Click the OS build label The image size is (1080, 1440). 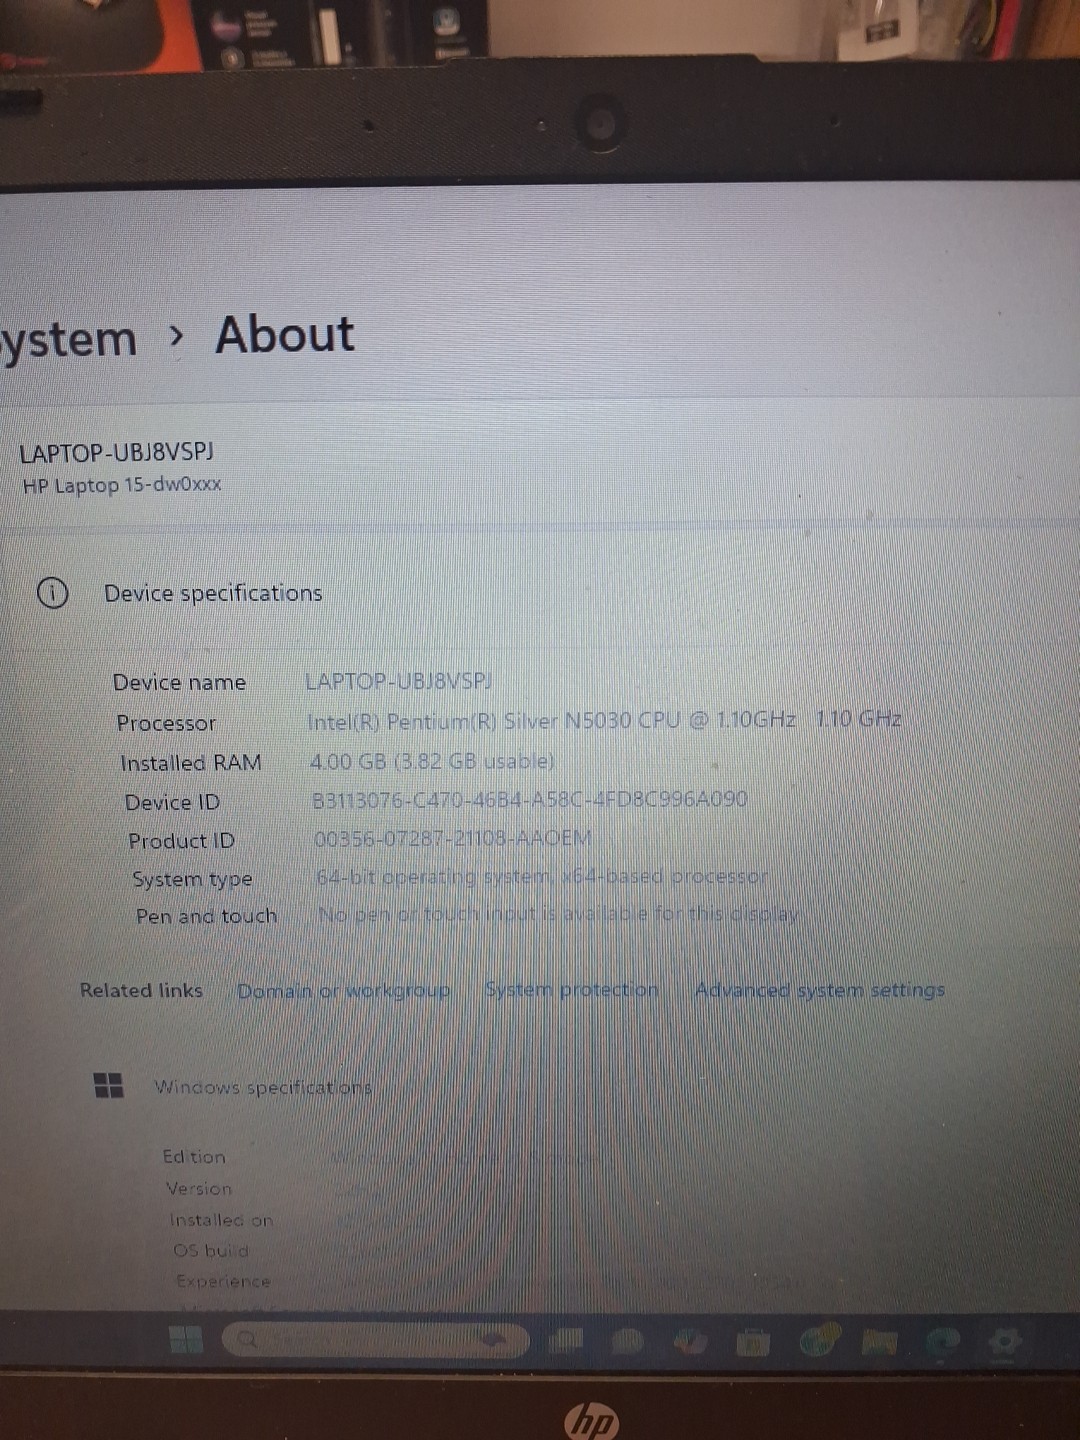click(211, 1251)
